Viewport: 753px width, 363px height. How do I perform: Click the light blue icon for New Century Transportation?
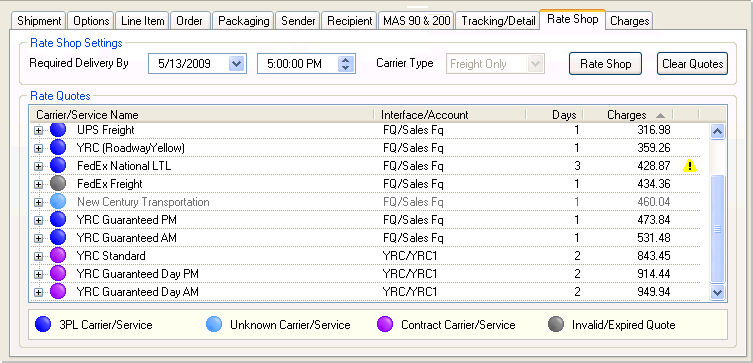point(58,202)
